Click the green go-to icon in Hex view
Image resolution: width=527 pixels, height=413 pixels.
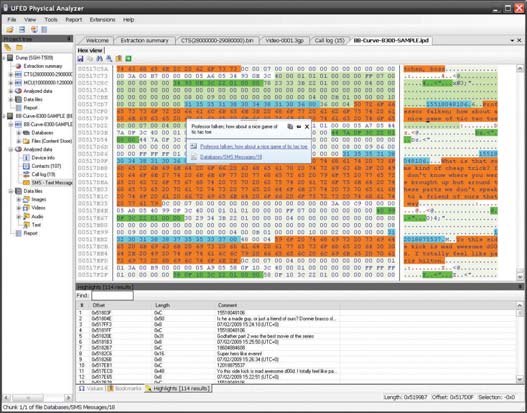128,59
